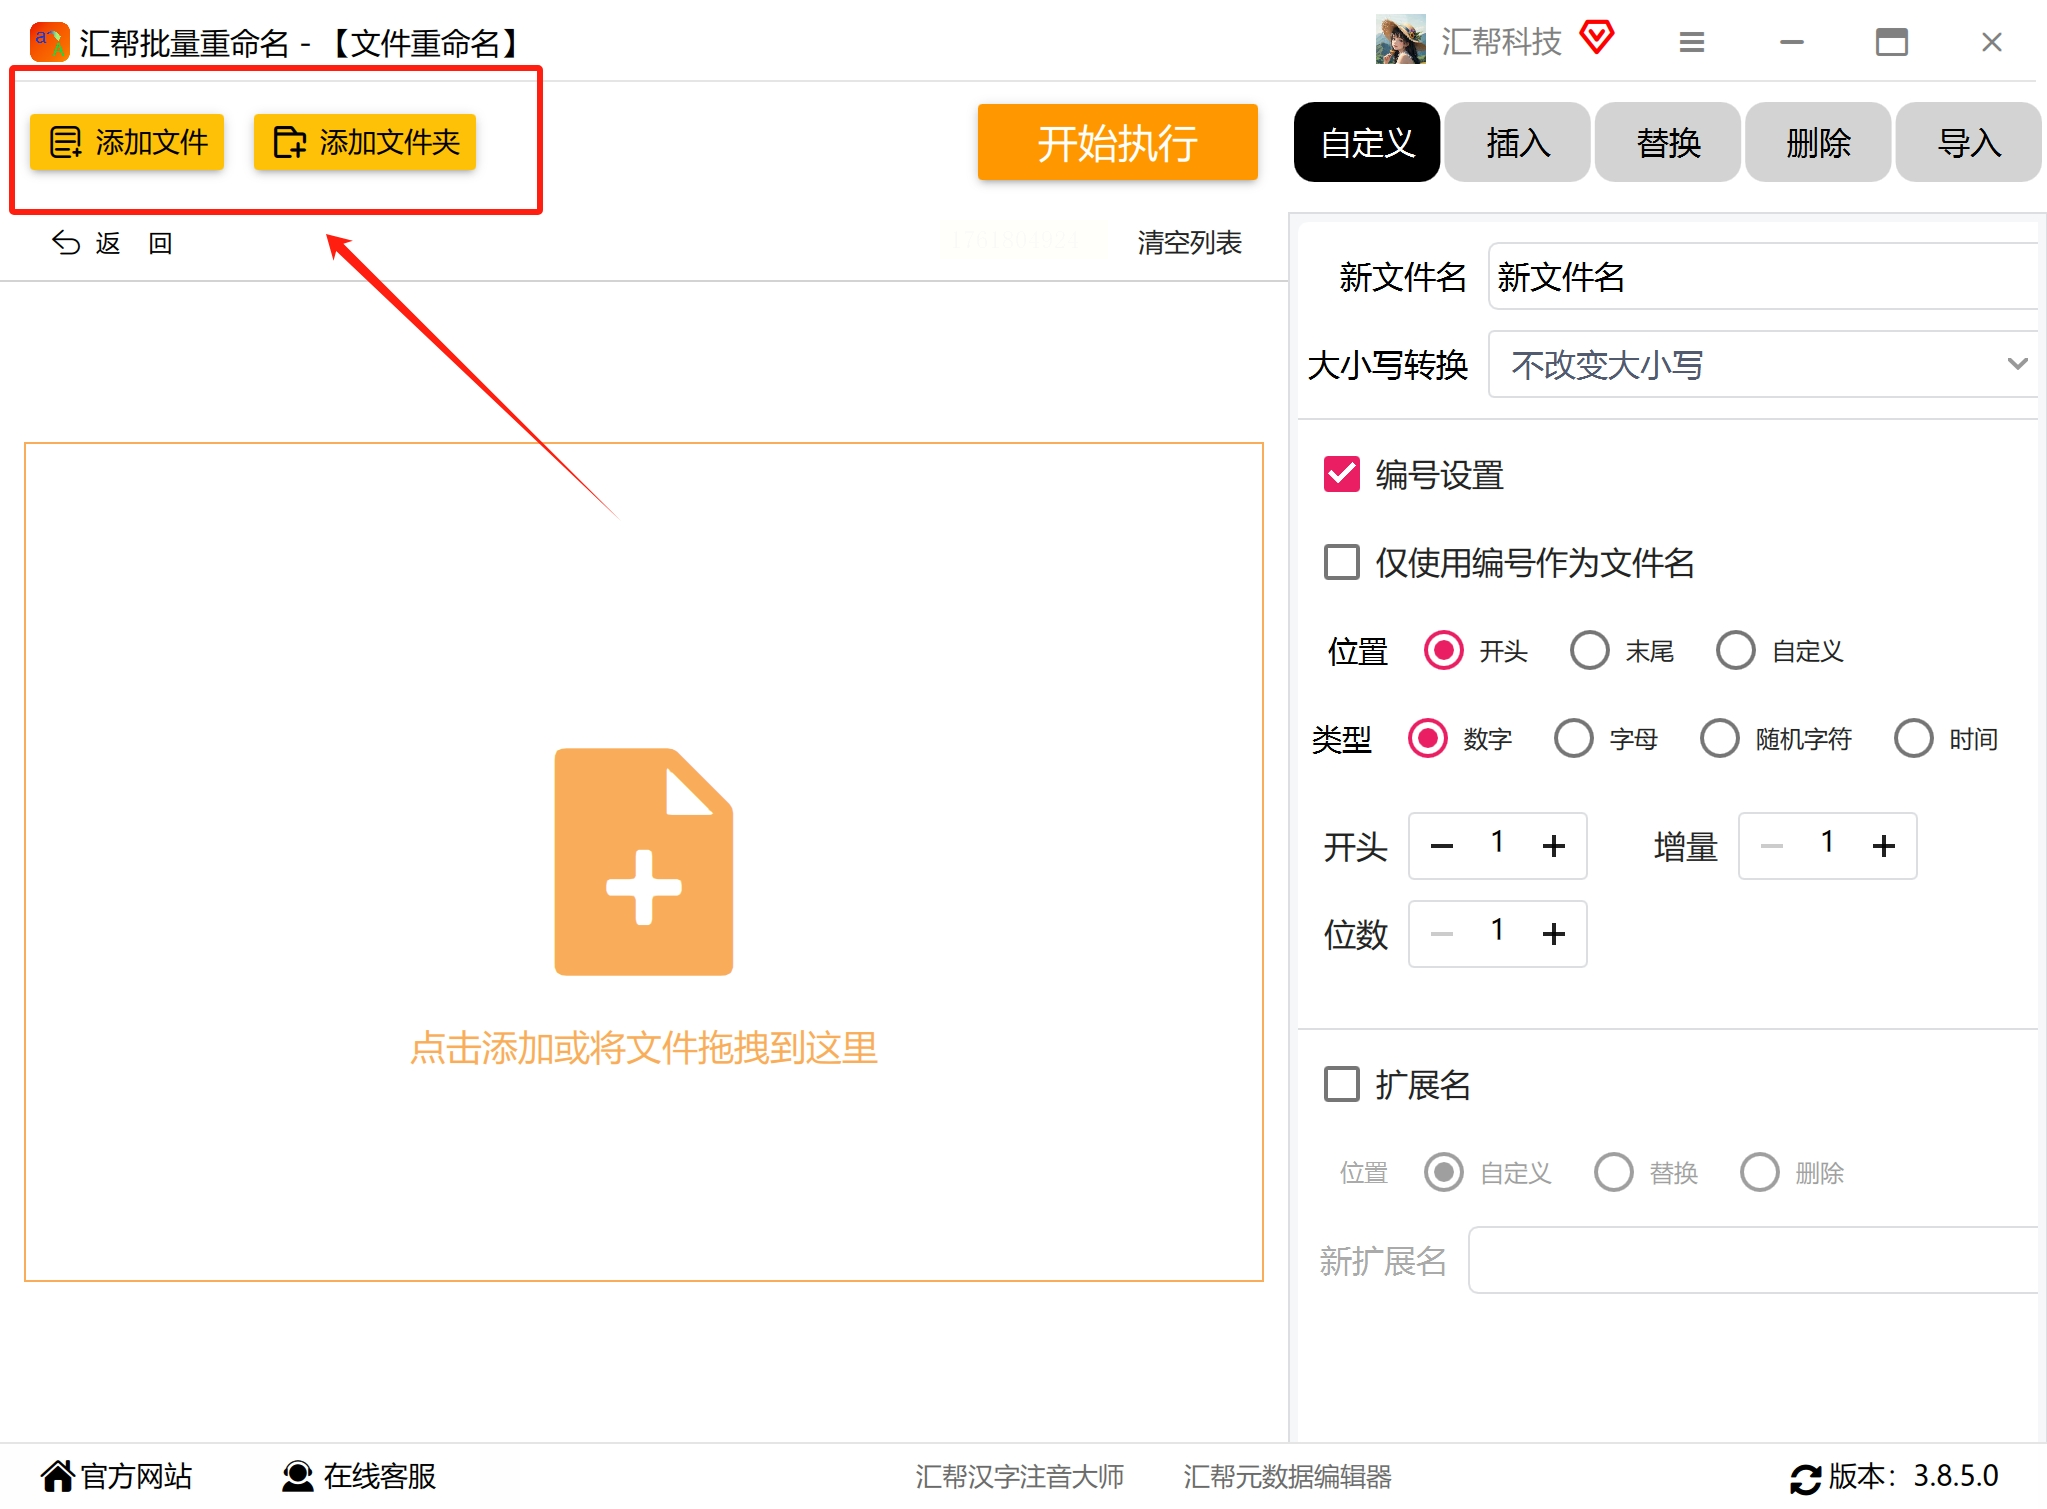Click the version refresh icon
Screen dimensions: 2047x1509
pyautogui.click(x=1804, y=1478)
